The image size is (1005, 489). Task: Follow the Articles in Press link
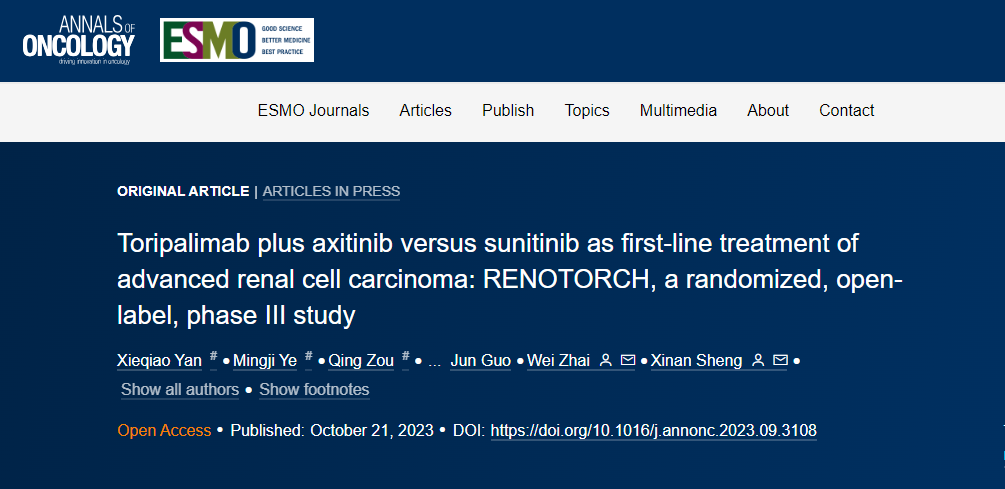coord(331,191)
